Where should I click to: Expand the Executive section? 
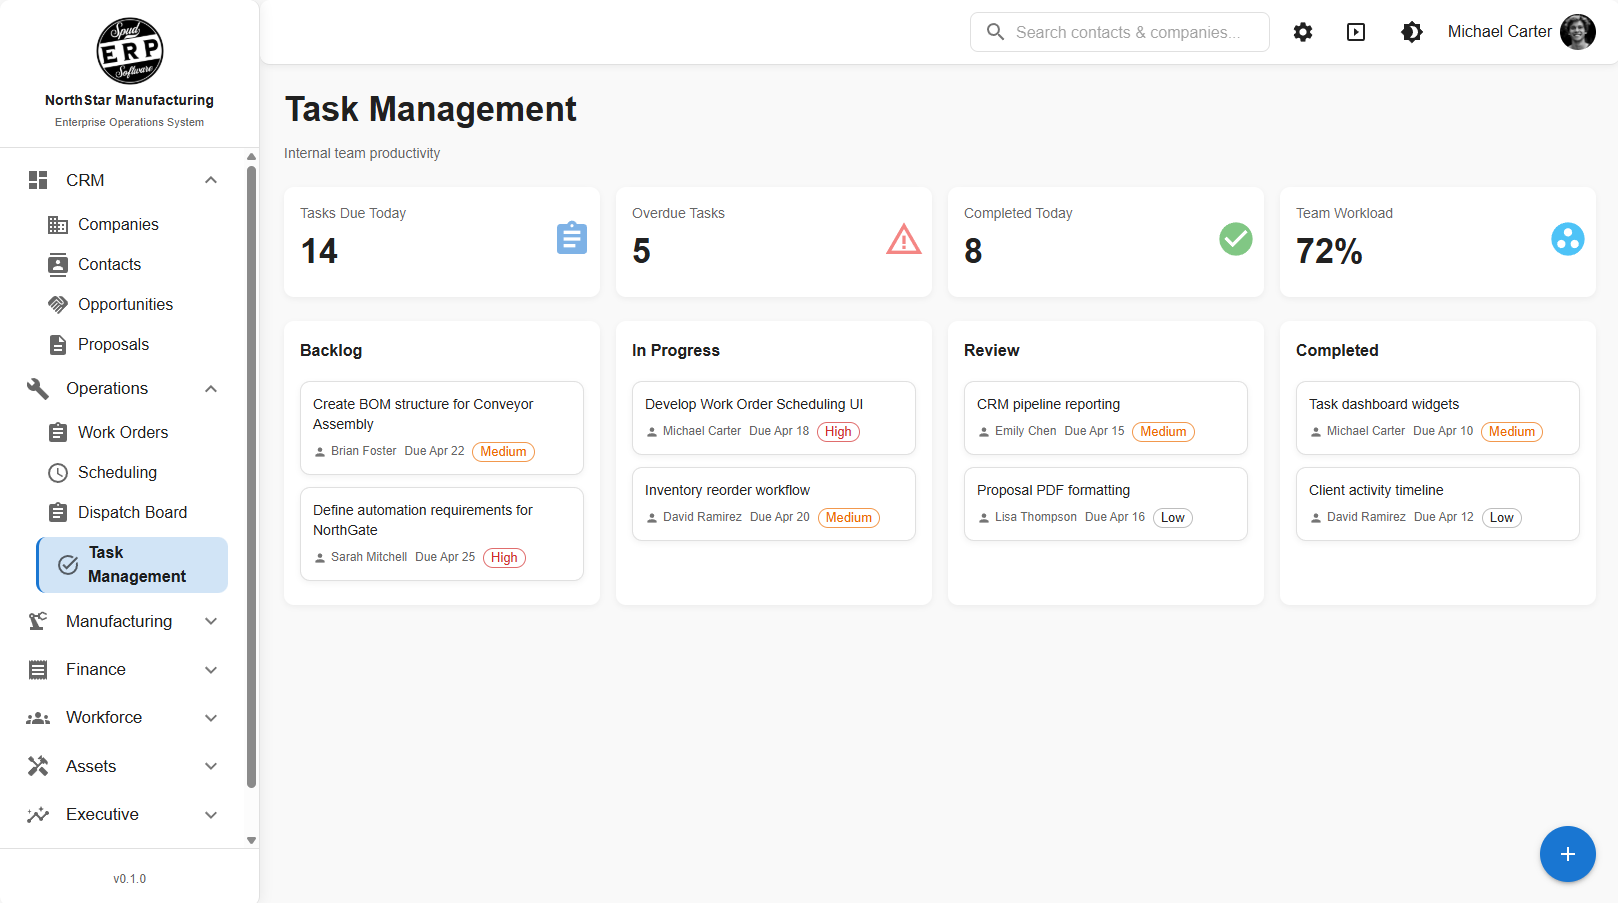pos(123,815)
